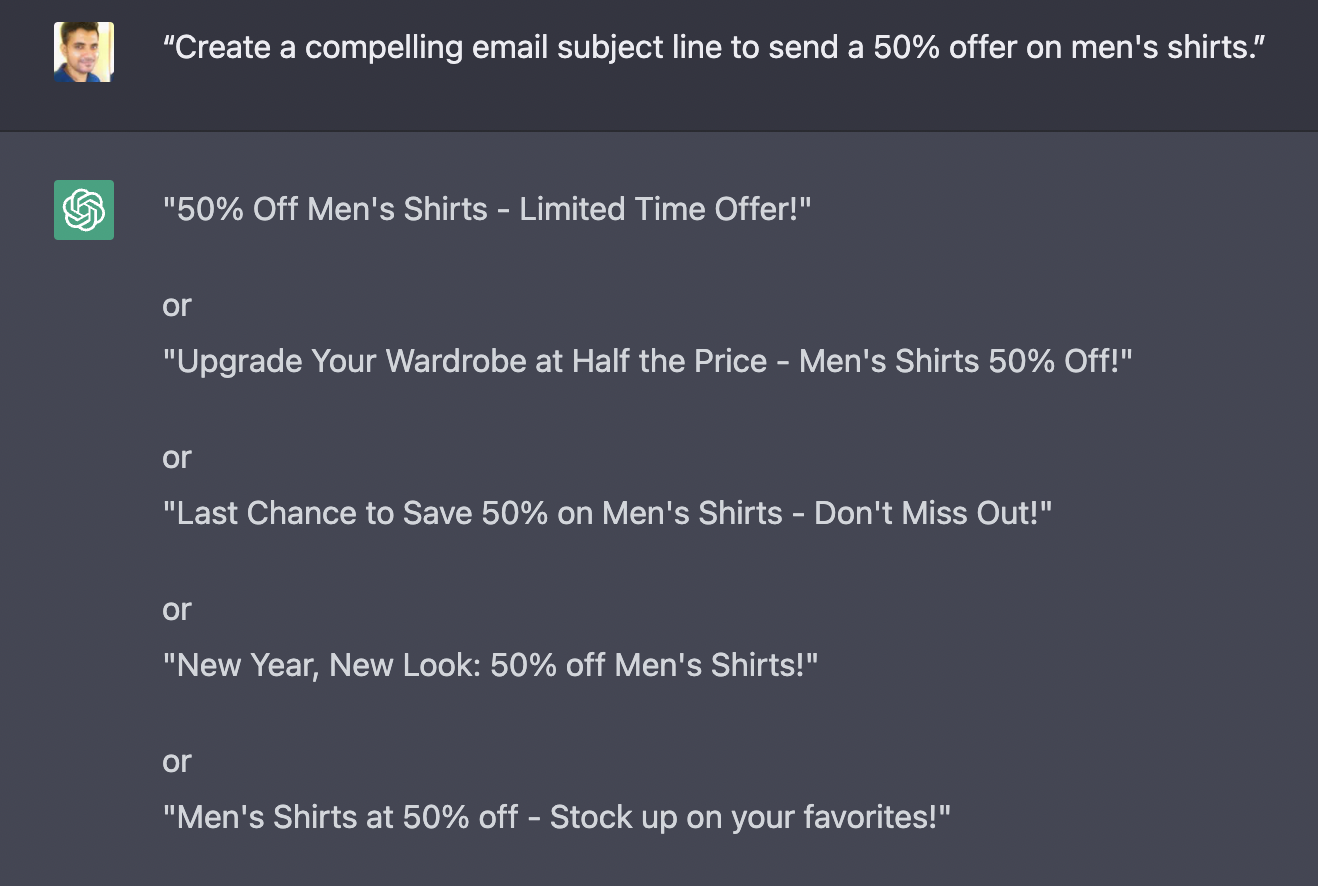Click the ChatGPT logo icon

(x=84, y=210)
